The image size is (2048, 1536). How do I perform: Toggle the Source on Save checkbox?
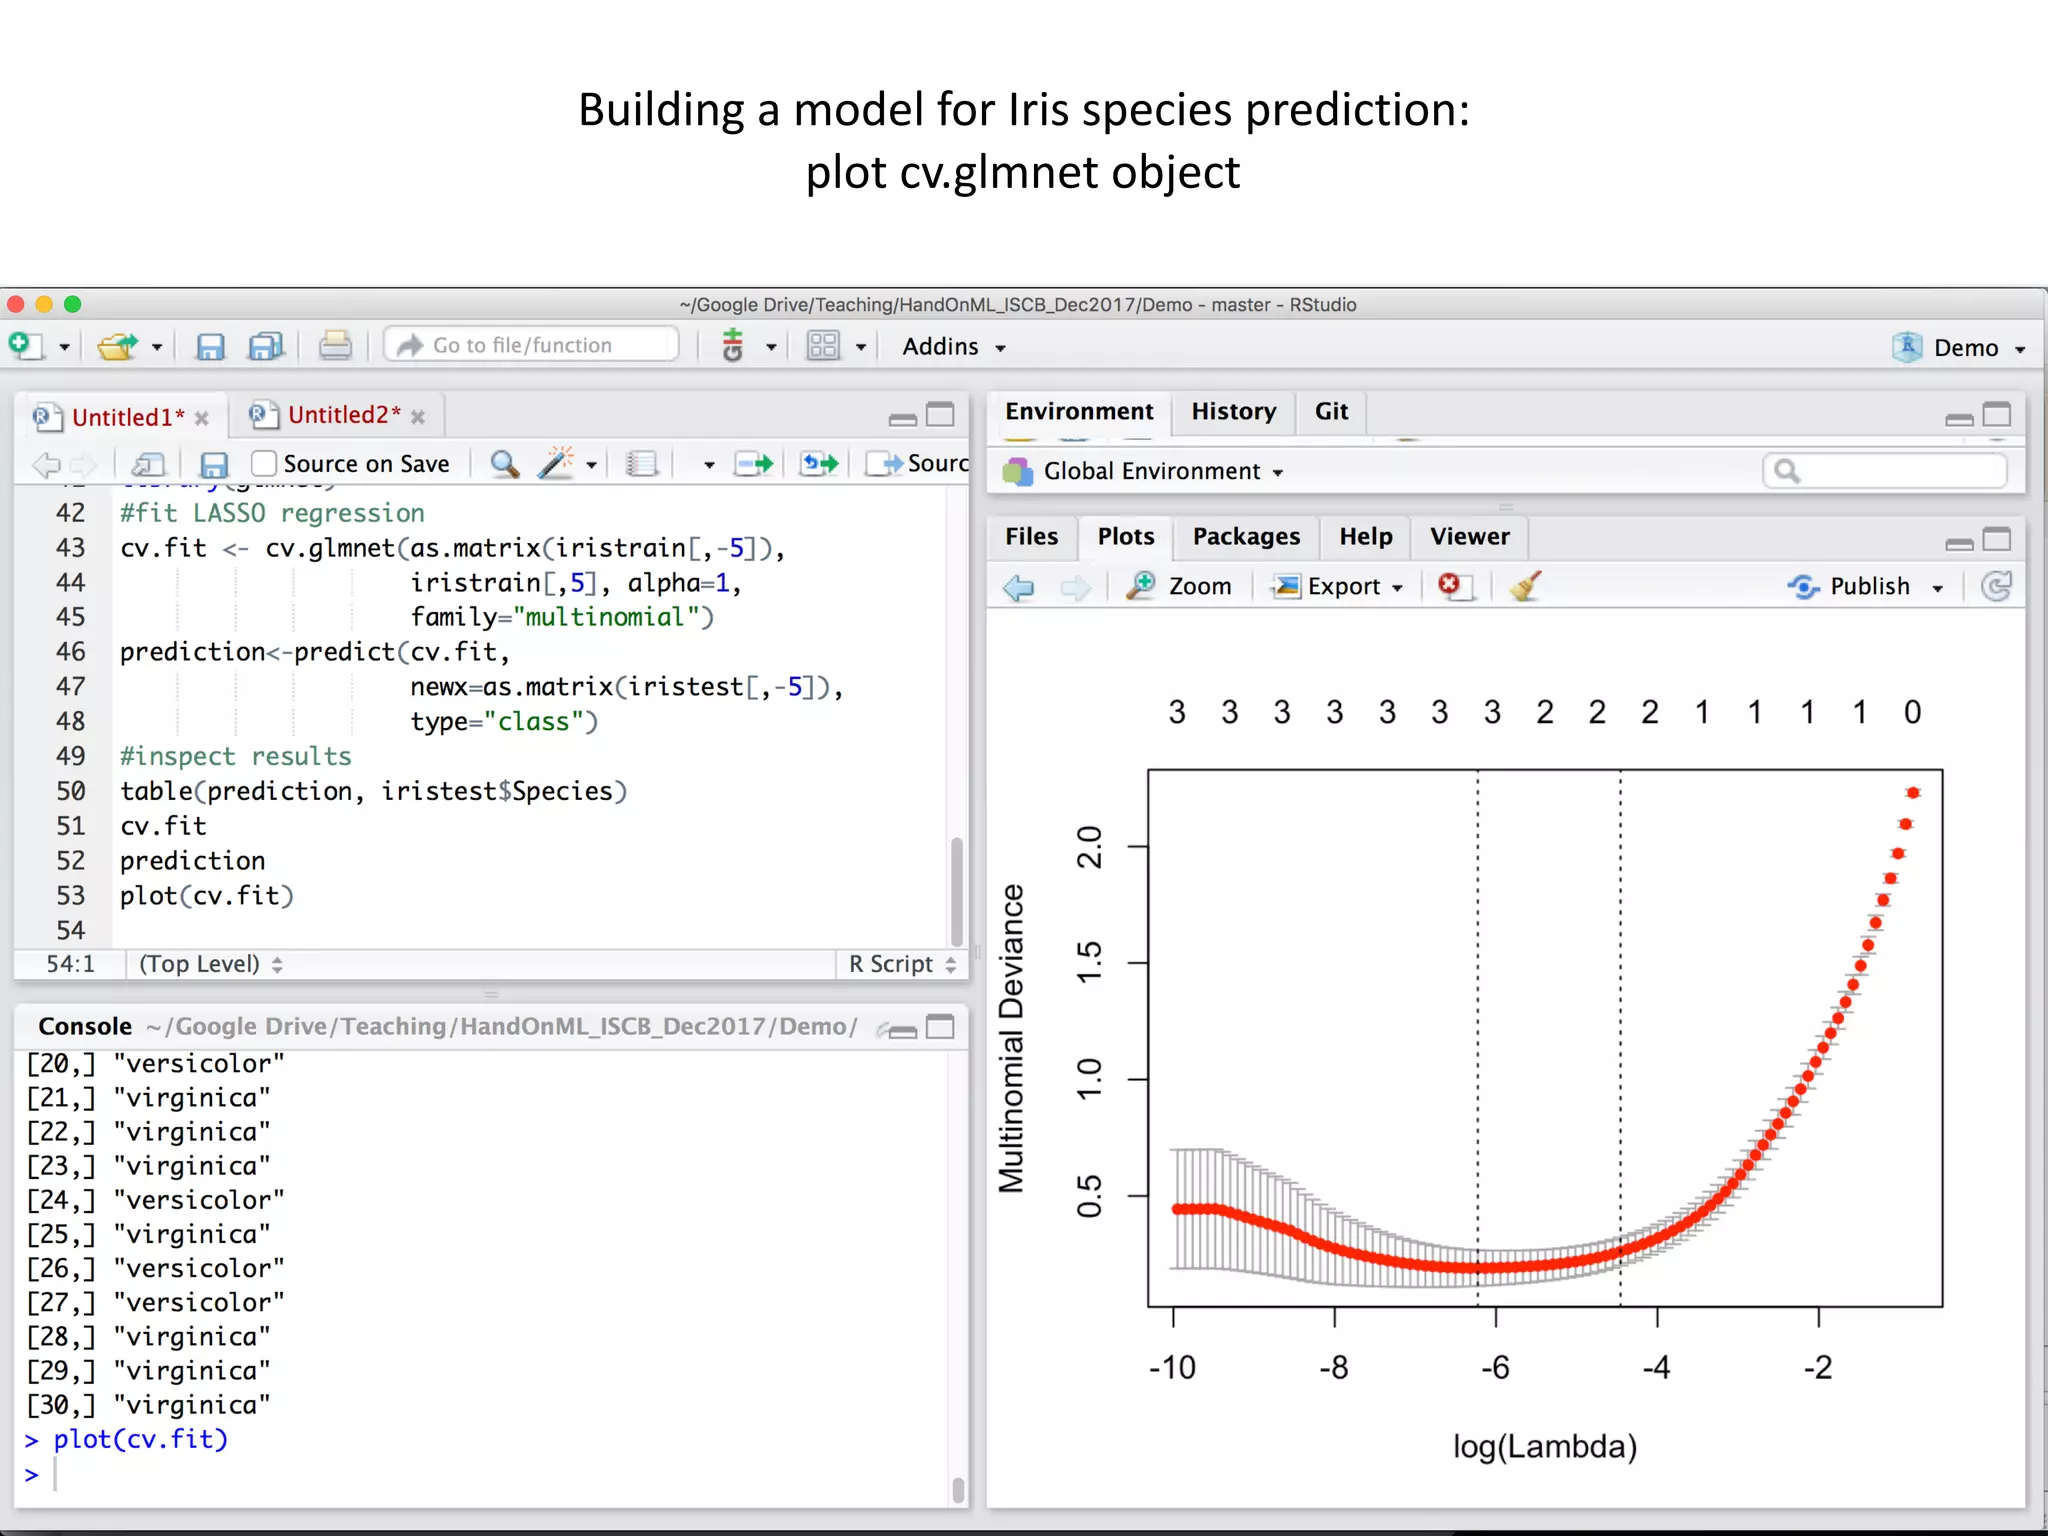coord(264,463)
